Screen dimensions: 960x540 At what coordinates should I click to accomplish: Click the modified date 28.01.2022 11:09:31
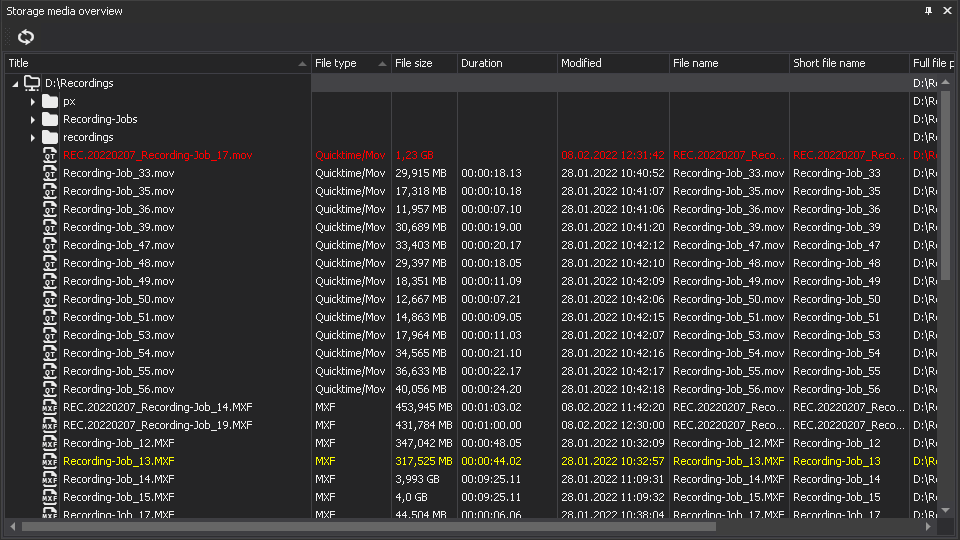[x=613, y=479]
